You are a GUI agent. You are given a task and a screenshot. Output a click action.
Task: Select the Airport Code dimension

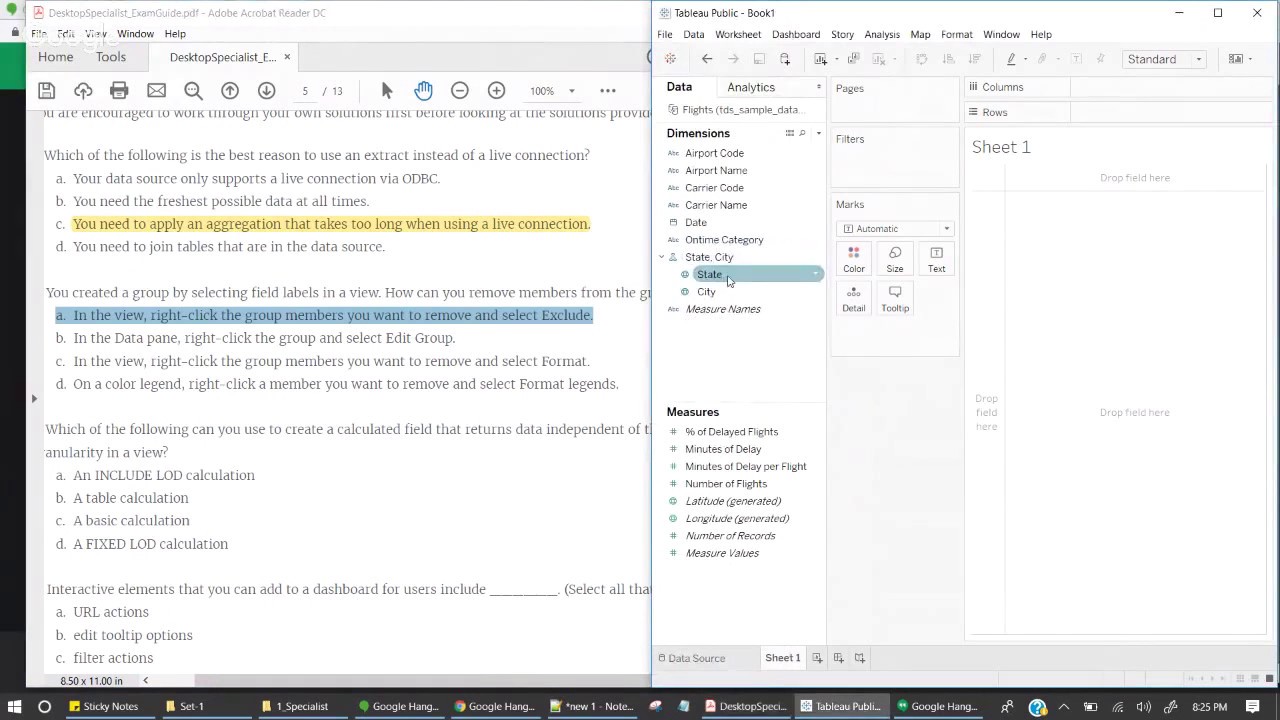pyautogui.click(x=714, y=153)
